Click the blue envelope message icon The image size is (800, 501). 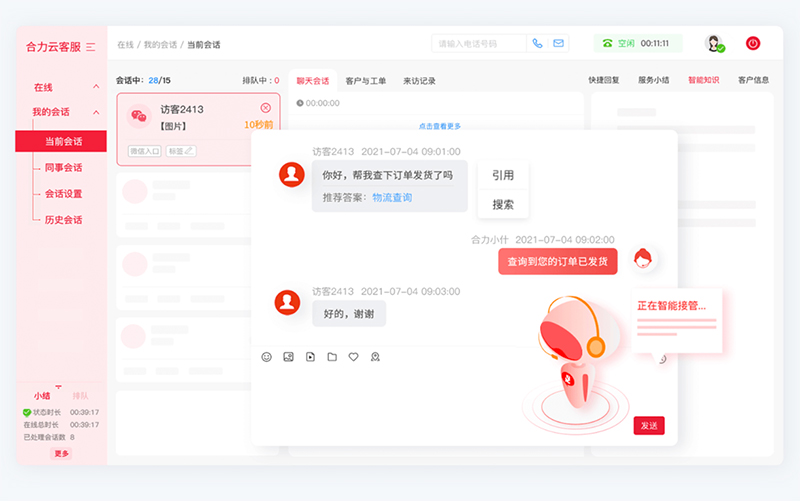(x=558, y=44)
